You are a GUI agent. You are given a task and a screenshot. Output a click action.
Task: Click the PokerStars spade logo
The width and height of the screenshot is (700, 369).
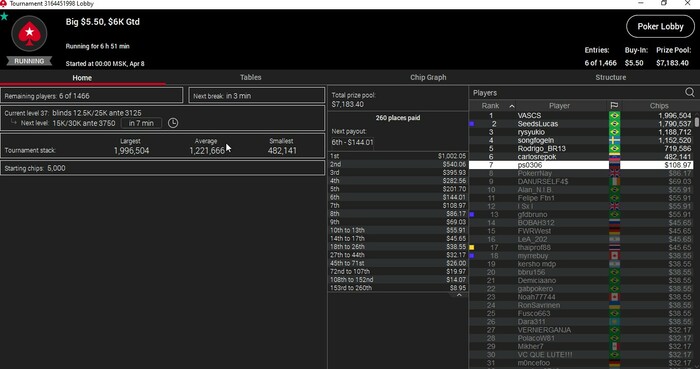(x=29, y=33)
